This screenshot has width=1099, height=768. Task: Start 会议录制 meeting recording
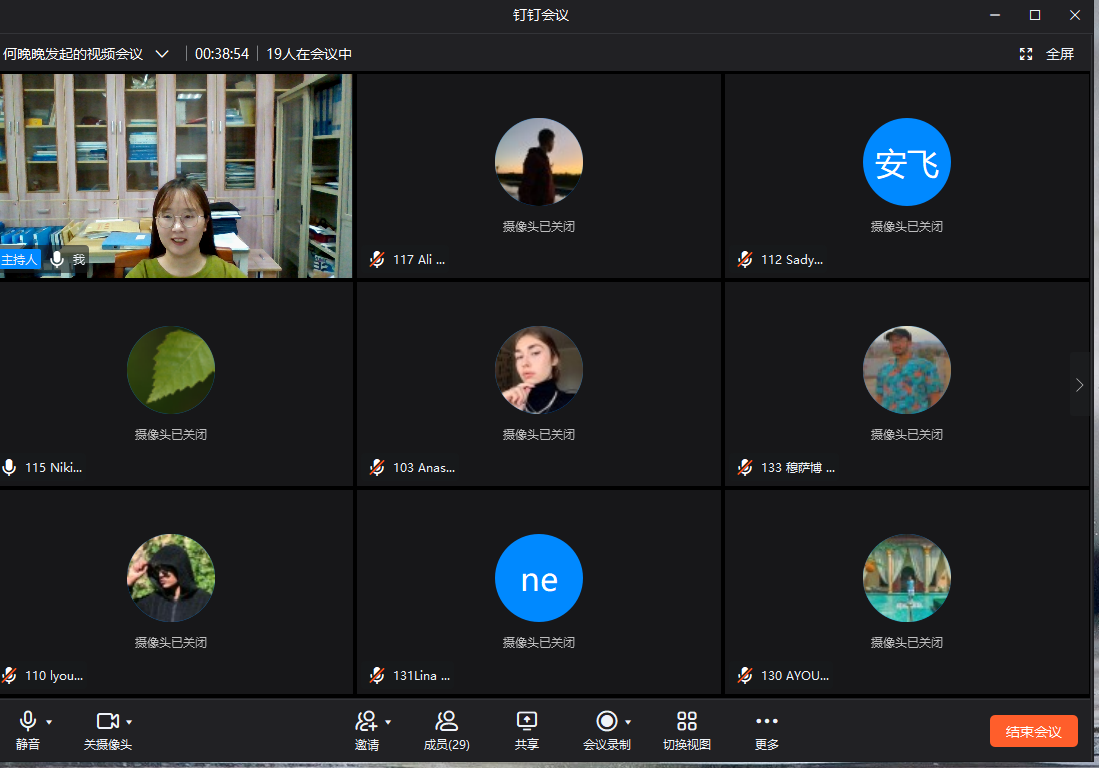click(x=606, y=721)
